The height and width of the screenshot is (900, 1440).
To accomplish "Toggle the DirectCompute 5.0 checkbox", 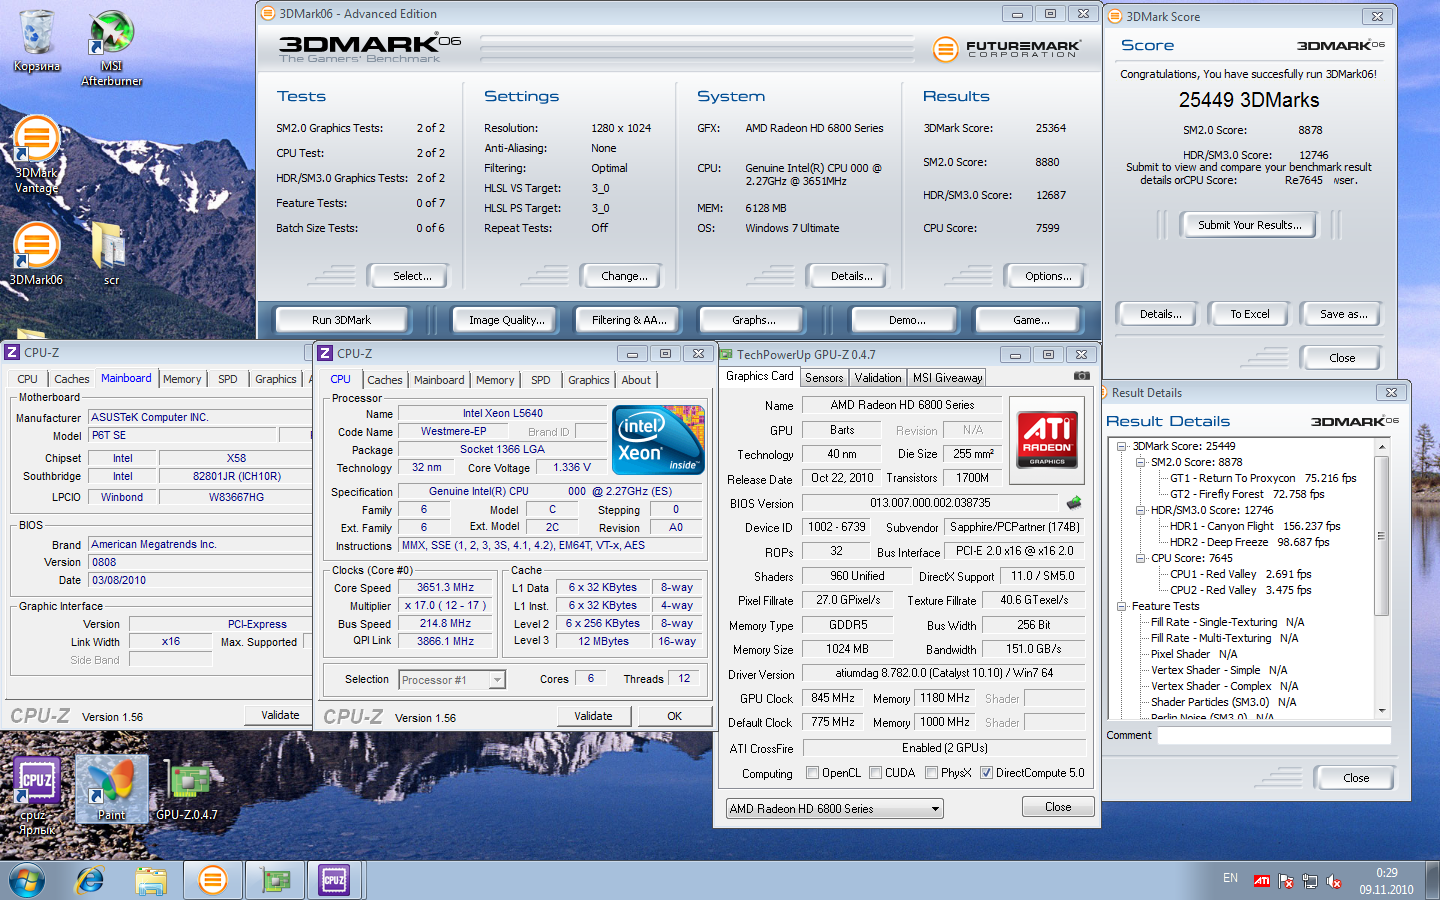I will coord(987,773).
